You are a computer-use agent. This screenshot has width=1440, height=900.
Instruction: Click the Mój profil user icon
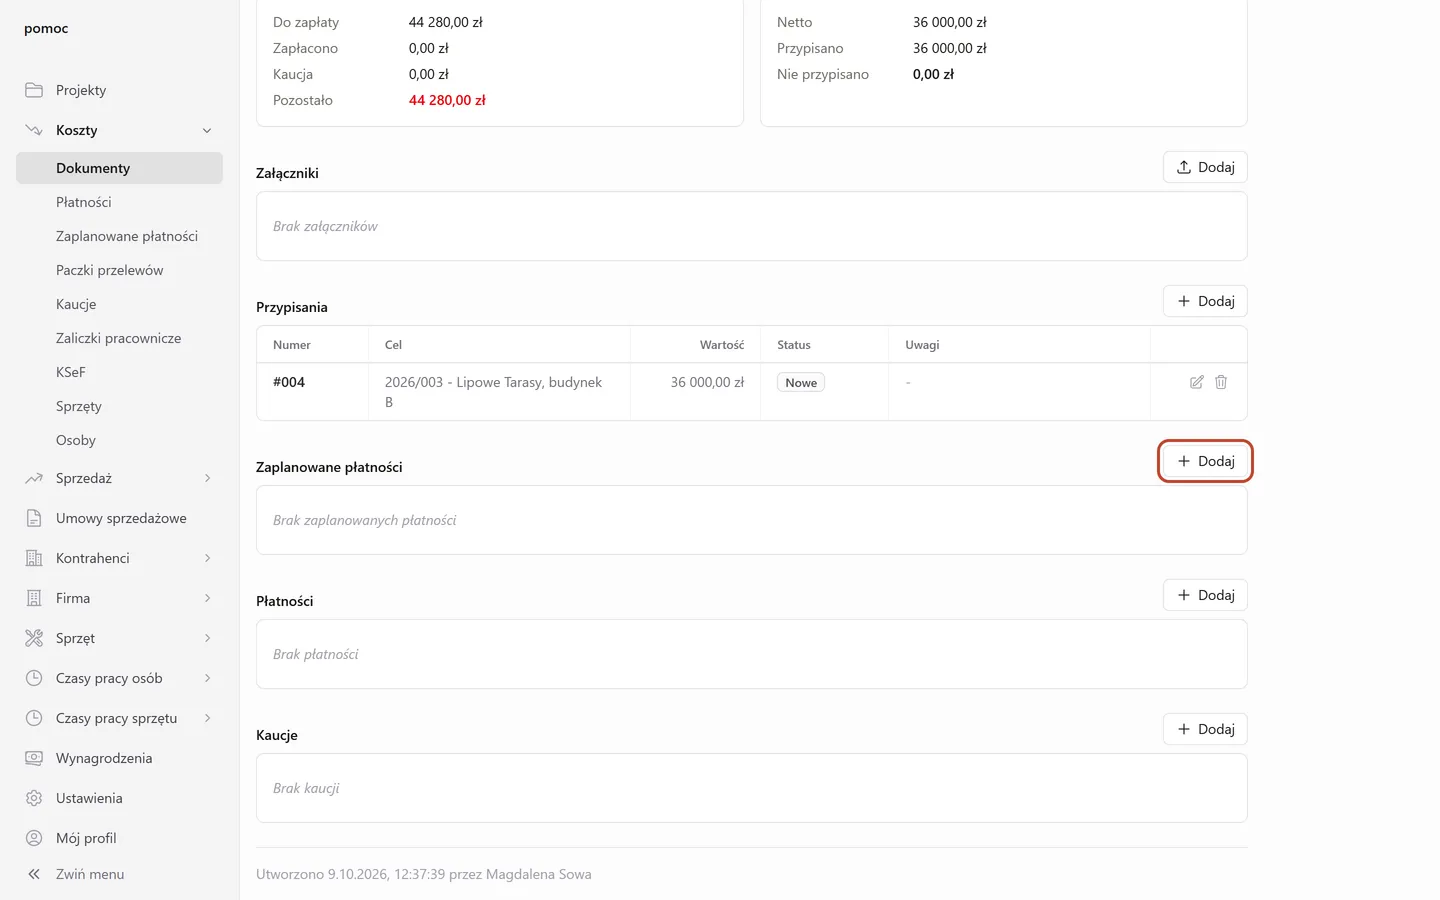34,838
